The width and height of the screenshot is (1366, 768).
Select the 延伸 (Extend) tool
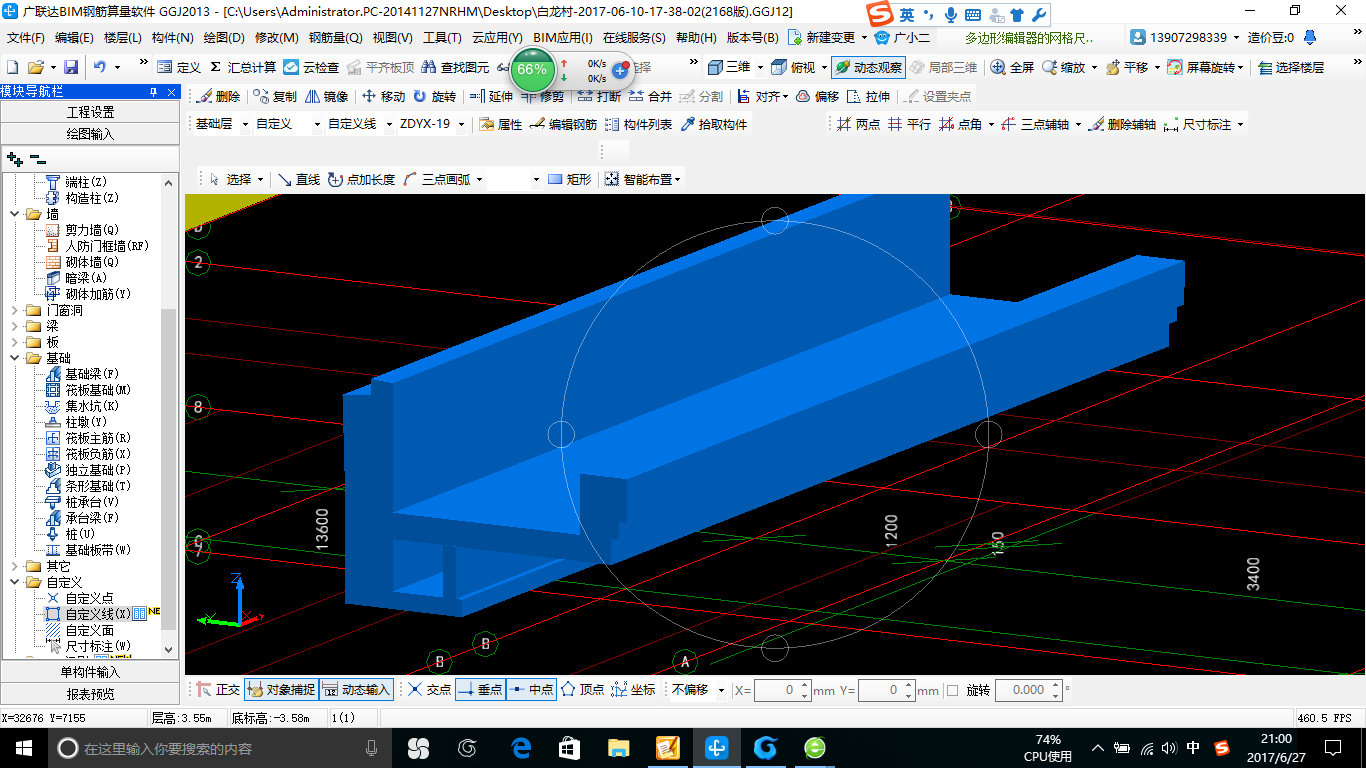(491, 97)
